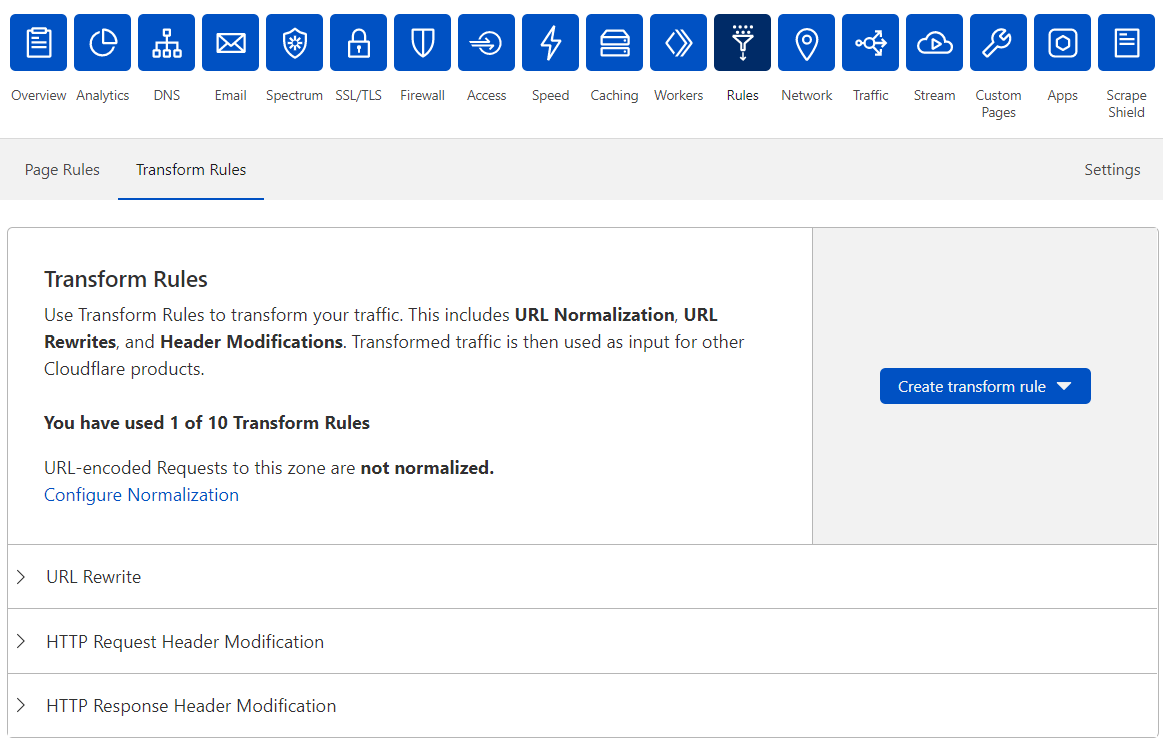Expand the URL Rewrite section
Viewport: 1163px width, 747px height.
pyautogui.click(x=93, y=577)
